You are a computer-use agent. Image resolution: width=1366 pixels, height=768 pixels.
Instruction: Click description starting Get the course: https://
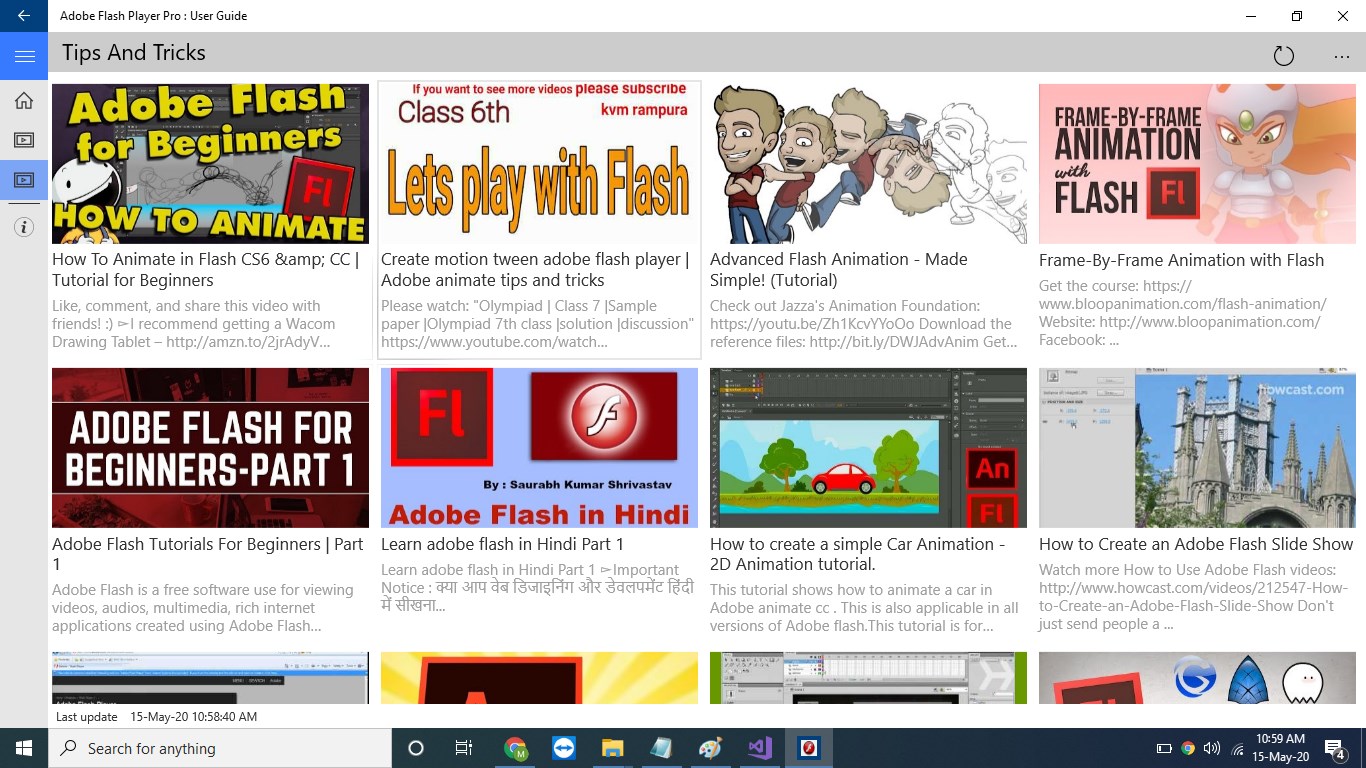click(1183, 313)
